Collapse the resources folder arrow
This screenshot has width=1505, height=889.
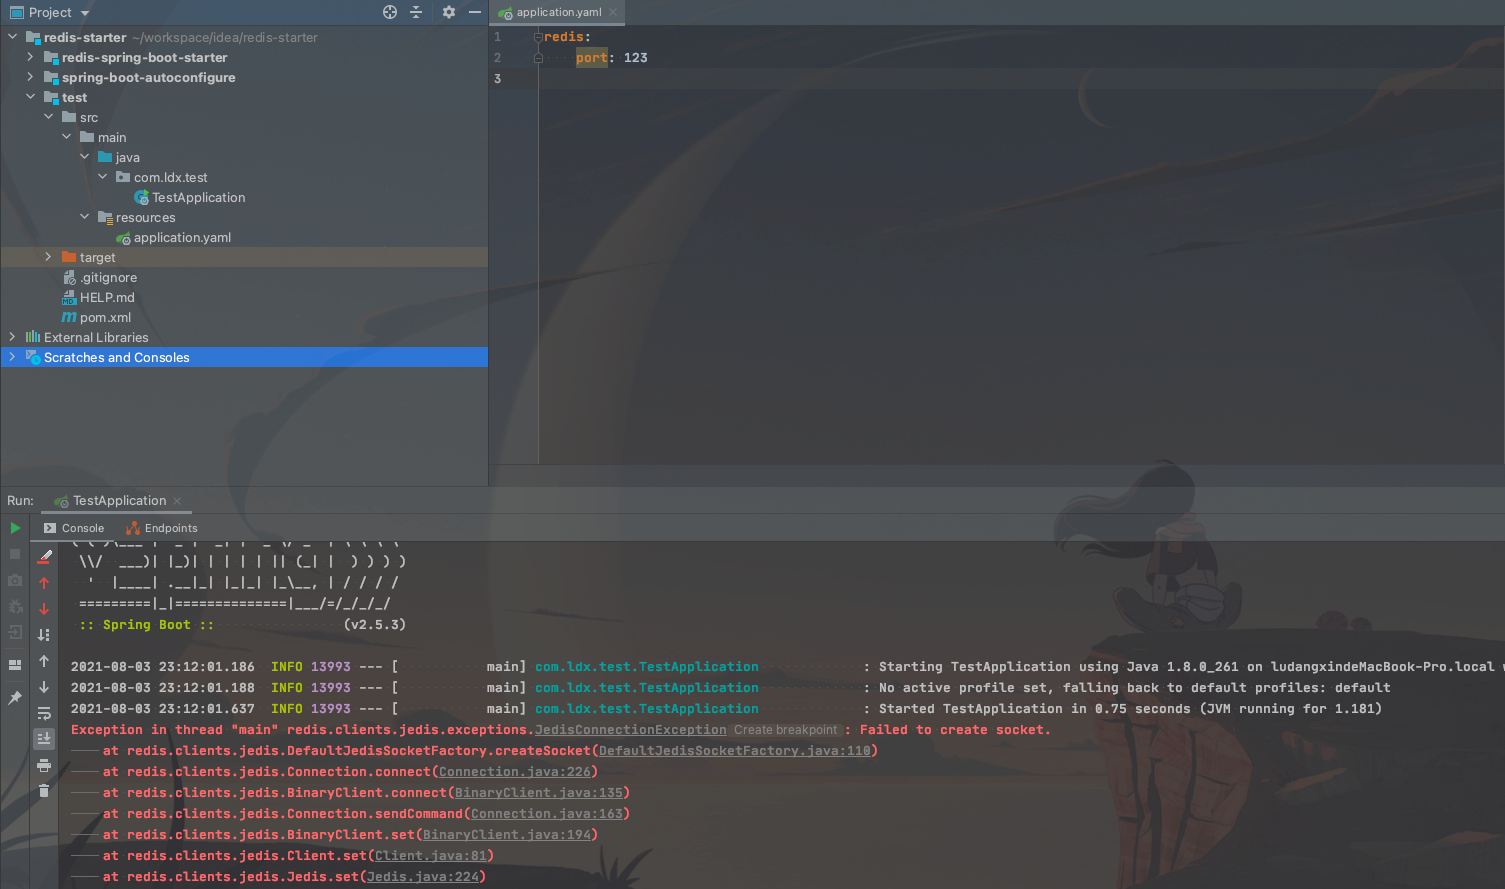click(84, 217)
